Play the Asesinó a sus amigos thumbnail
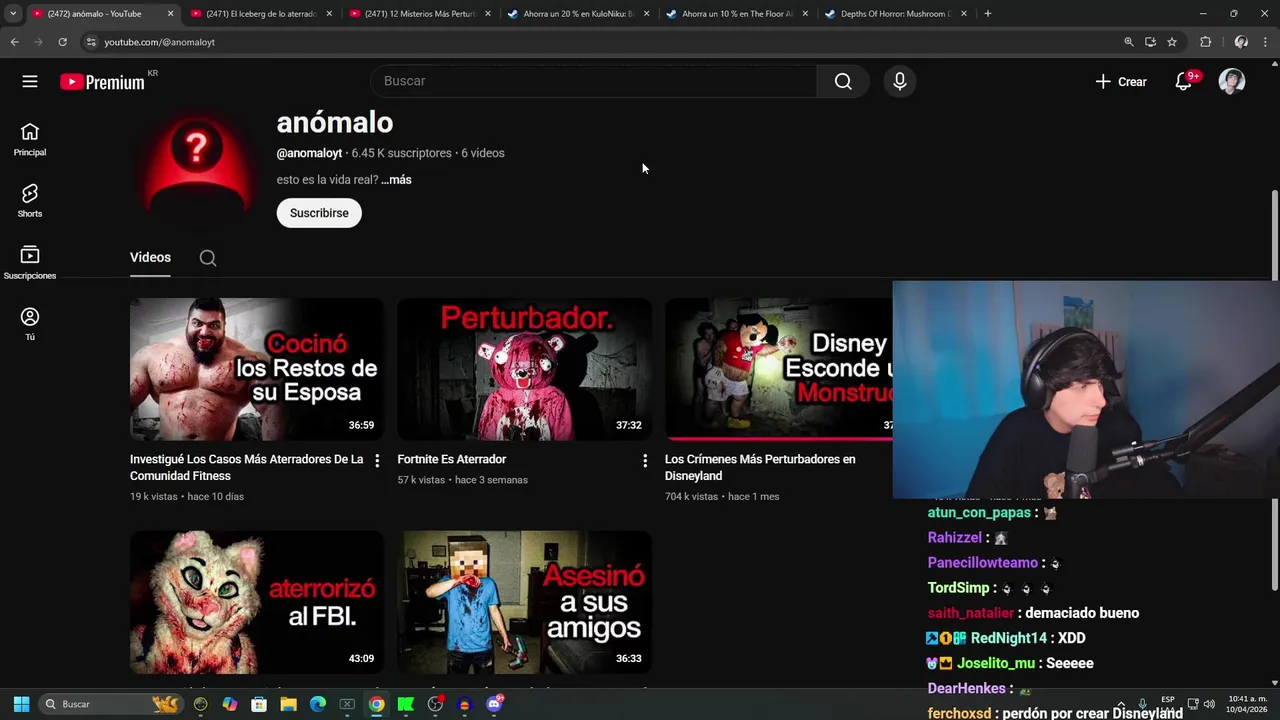 click(x=525, y=602)
